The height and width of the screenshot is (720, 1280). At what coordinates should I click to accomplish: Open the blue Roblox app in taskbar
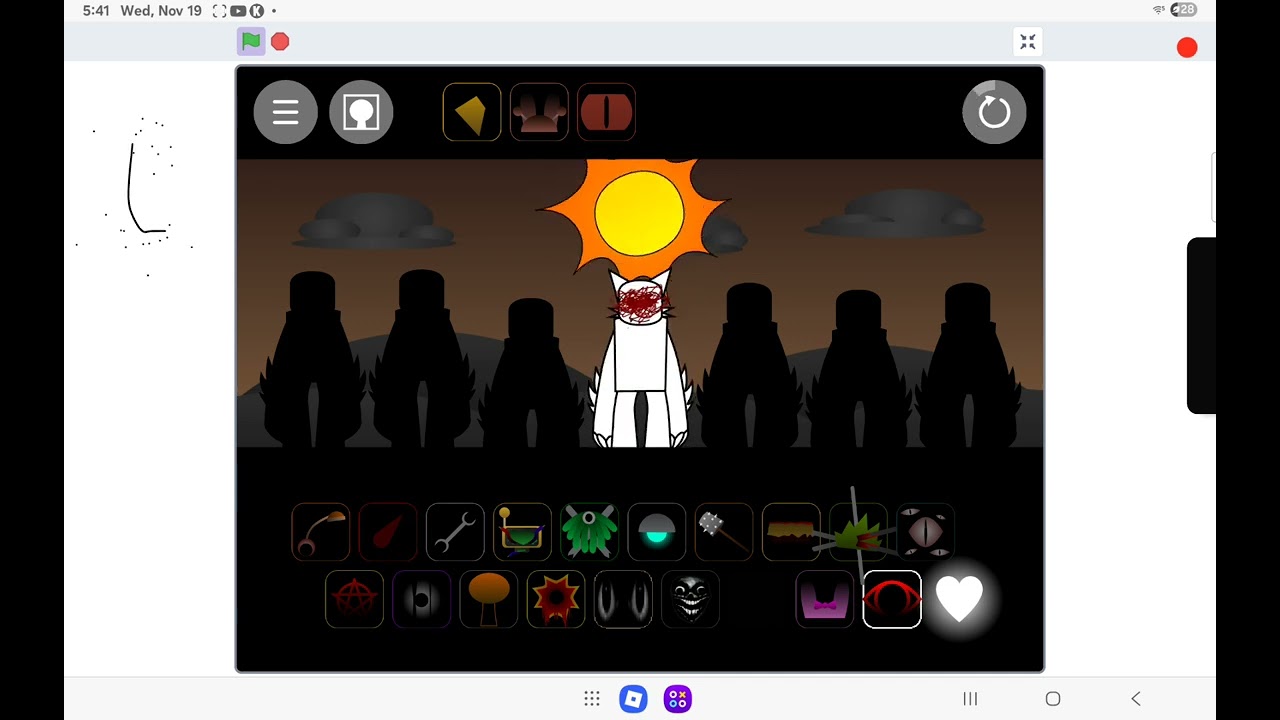point(634,699)
